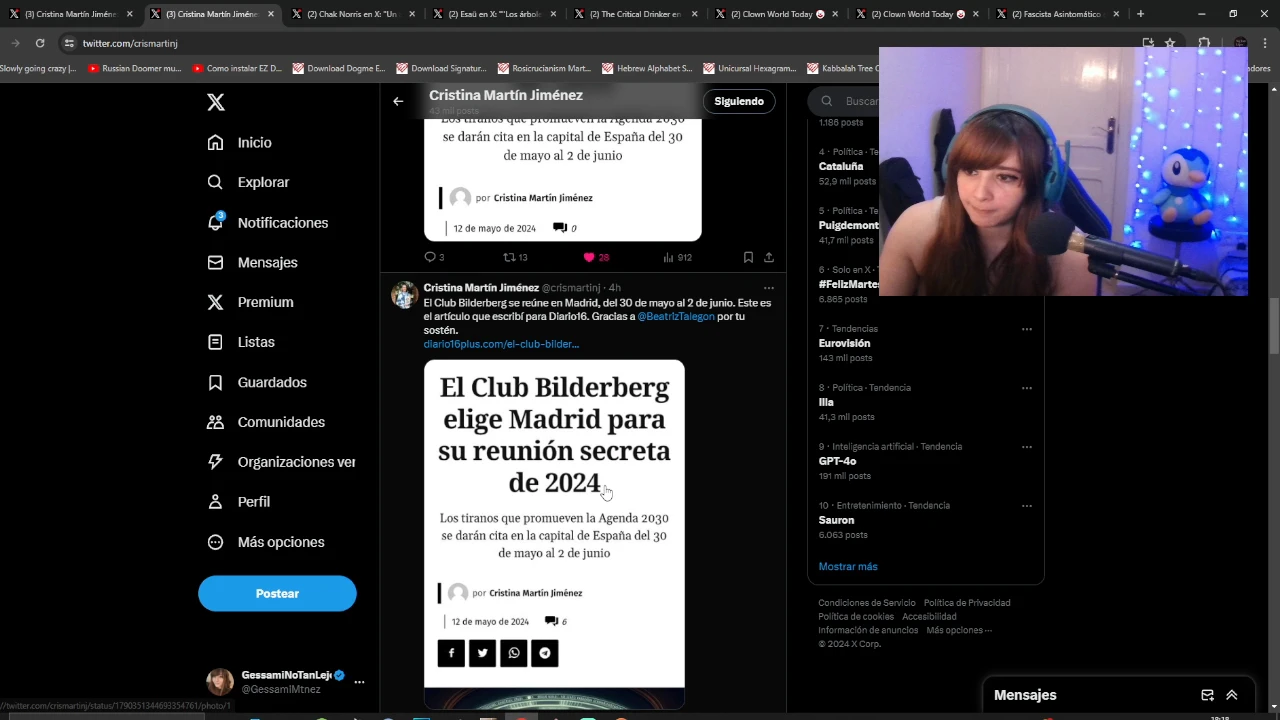Open options for Eurovisión trend

click(1026, 329)
